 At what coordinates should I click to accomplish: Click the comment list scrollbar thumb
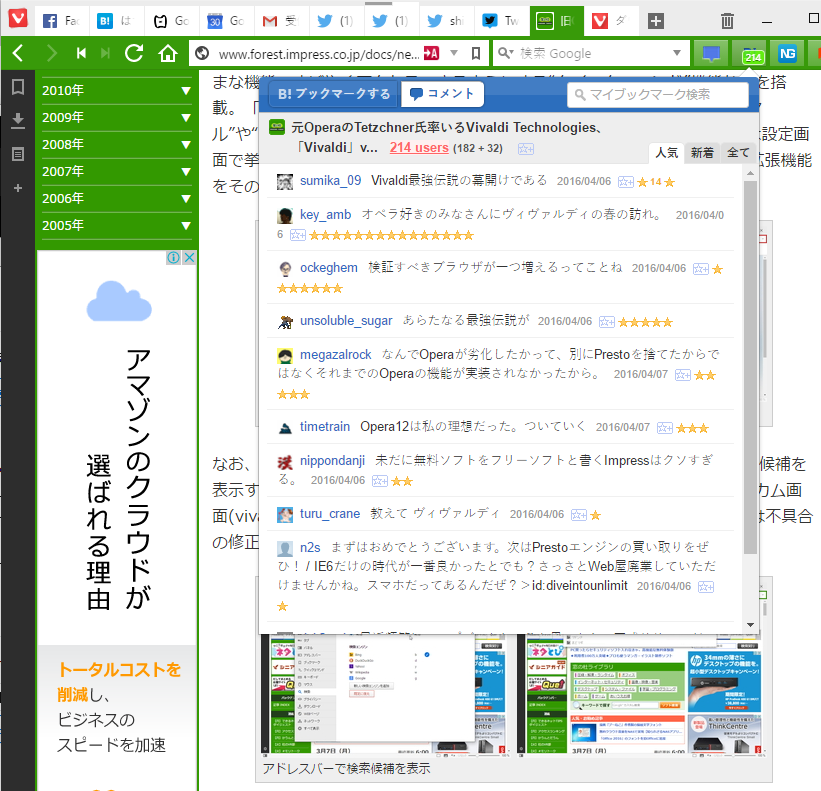click(750, 366)
